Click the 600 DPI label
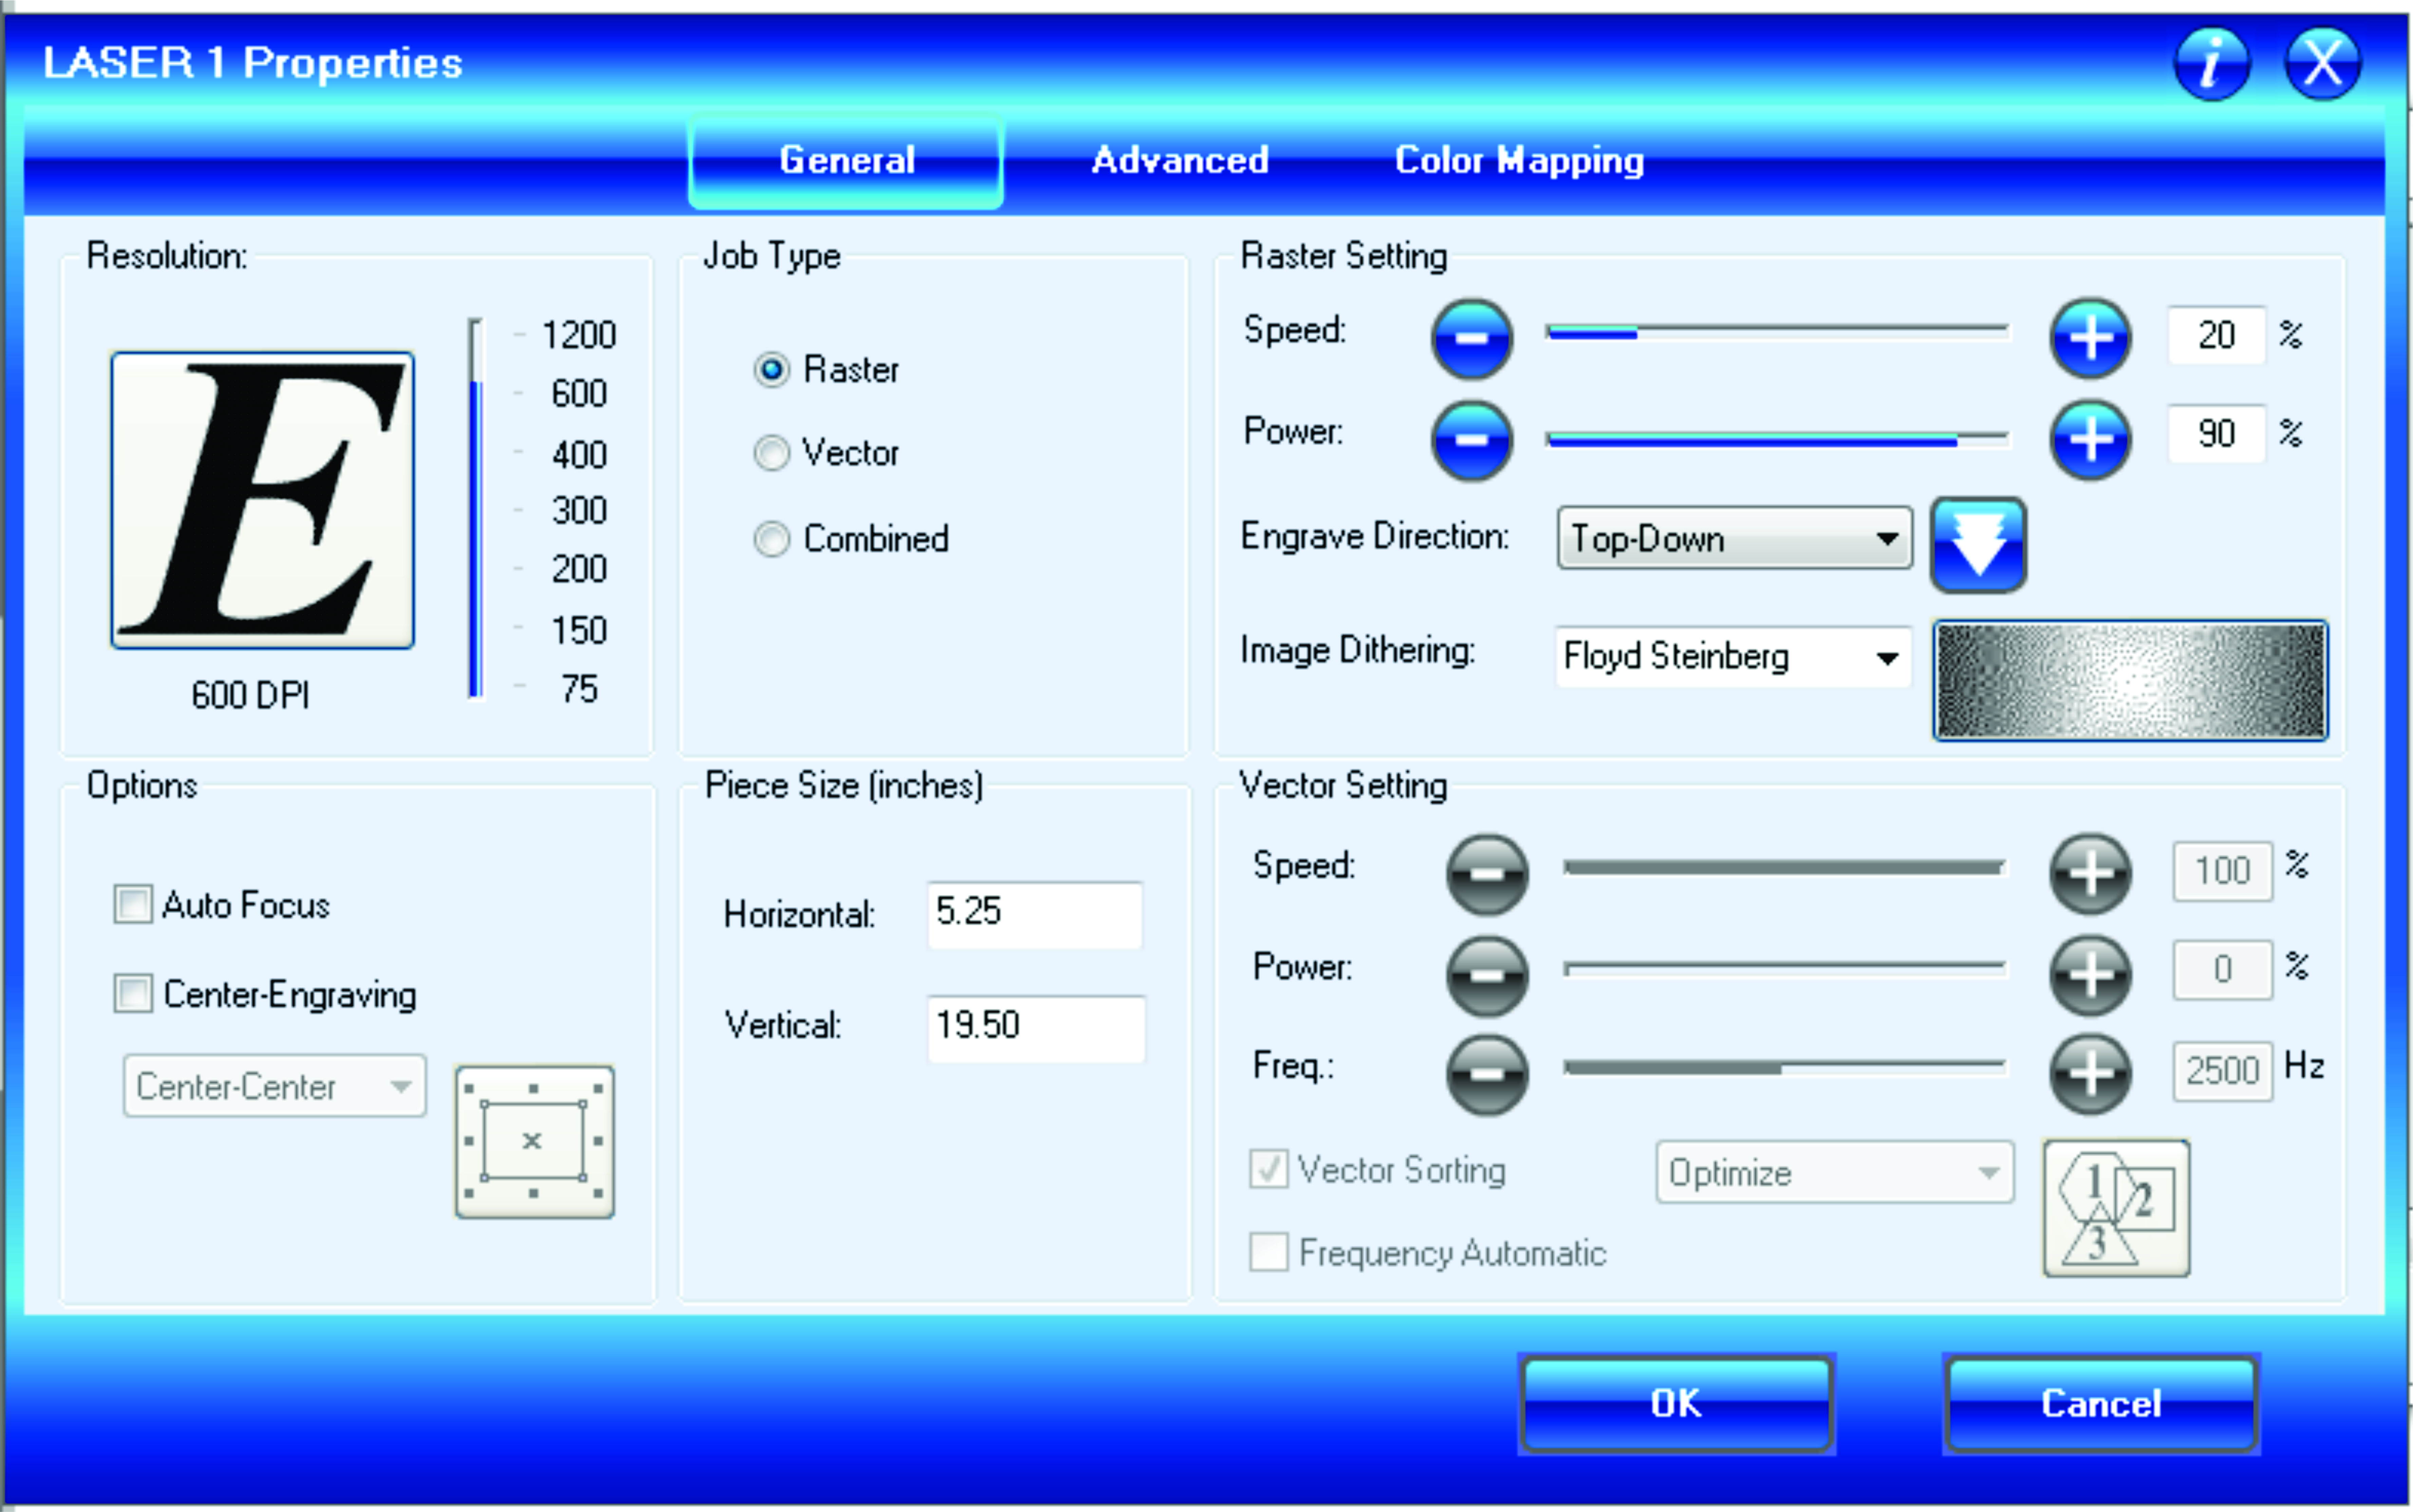2413x1512 pixels. pyautogui.click(x=250, y=695)
